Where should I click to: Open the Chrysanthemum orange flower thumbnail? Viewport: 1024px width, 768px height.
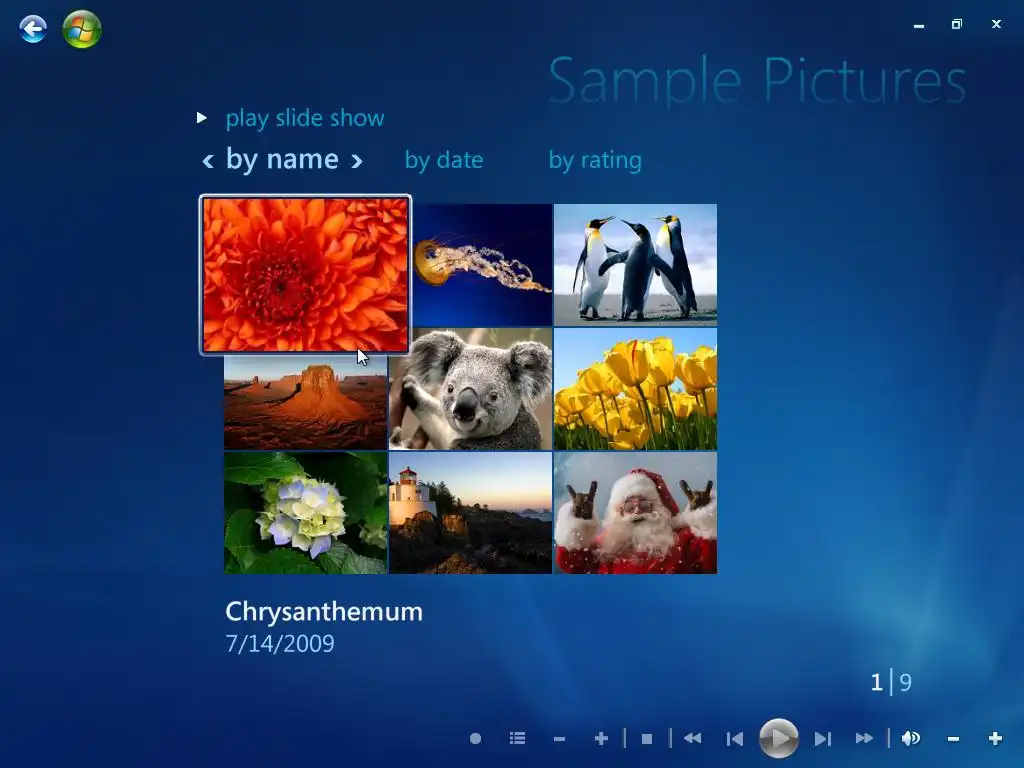pos(305,275)
